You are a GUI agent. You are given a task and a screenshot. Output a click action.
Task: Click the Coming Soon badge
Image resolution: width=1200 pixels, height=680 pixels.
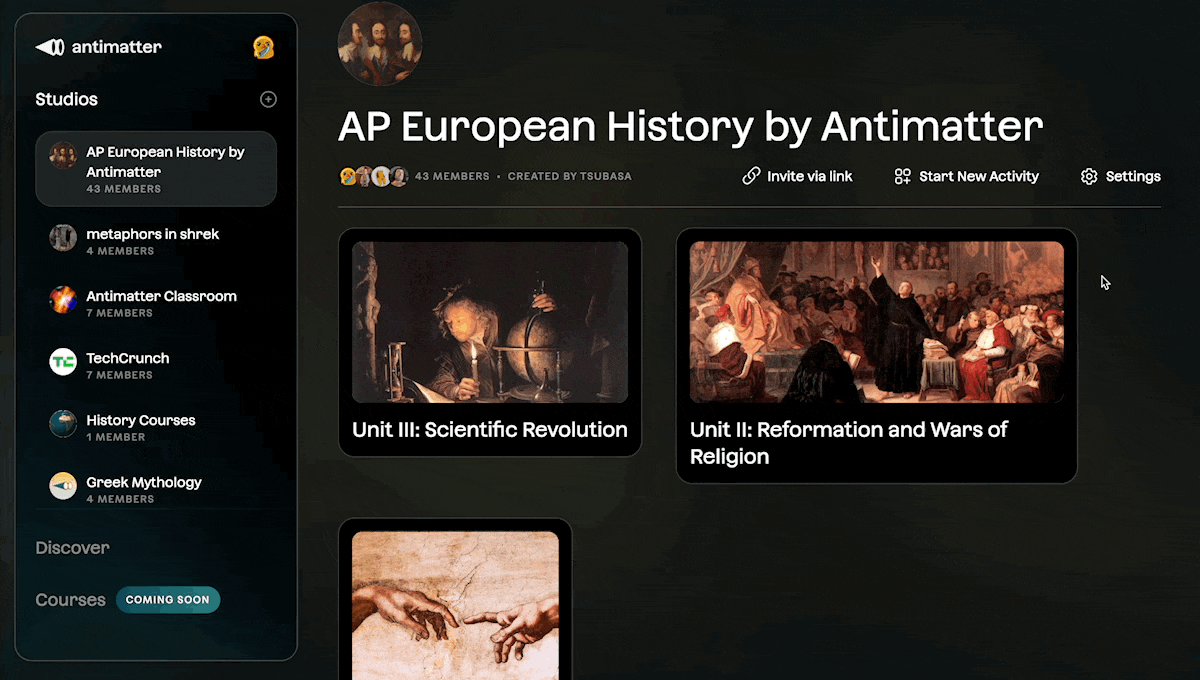(168, 600)
